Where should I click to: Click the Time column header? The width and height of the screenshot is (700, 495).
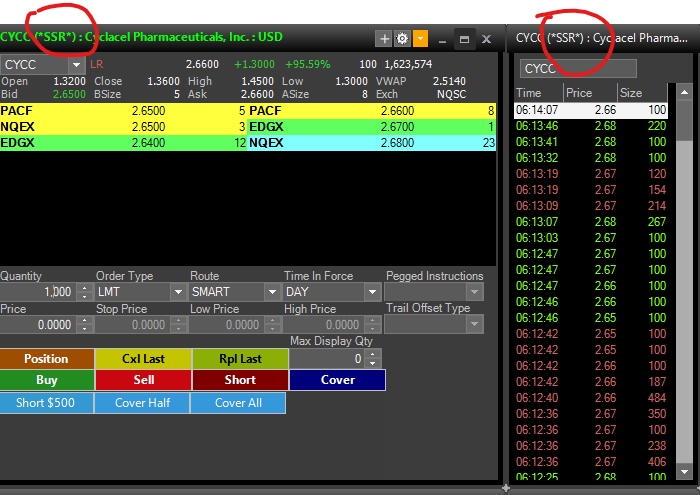click(x=539, y=93)
